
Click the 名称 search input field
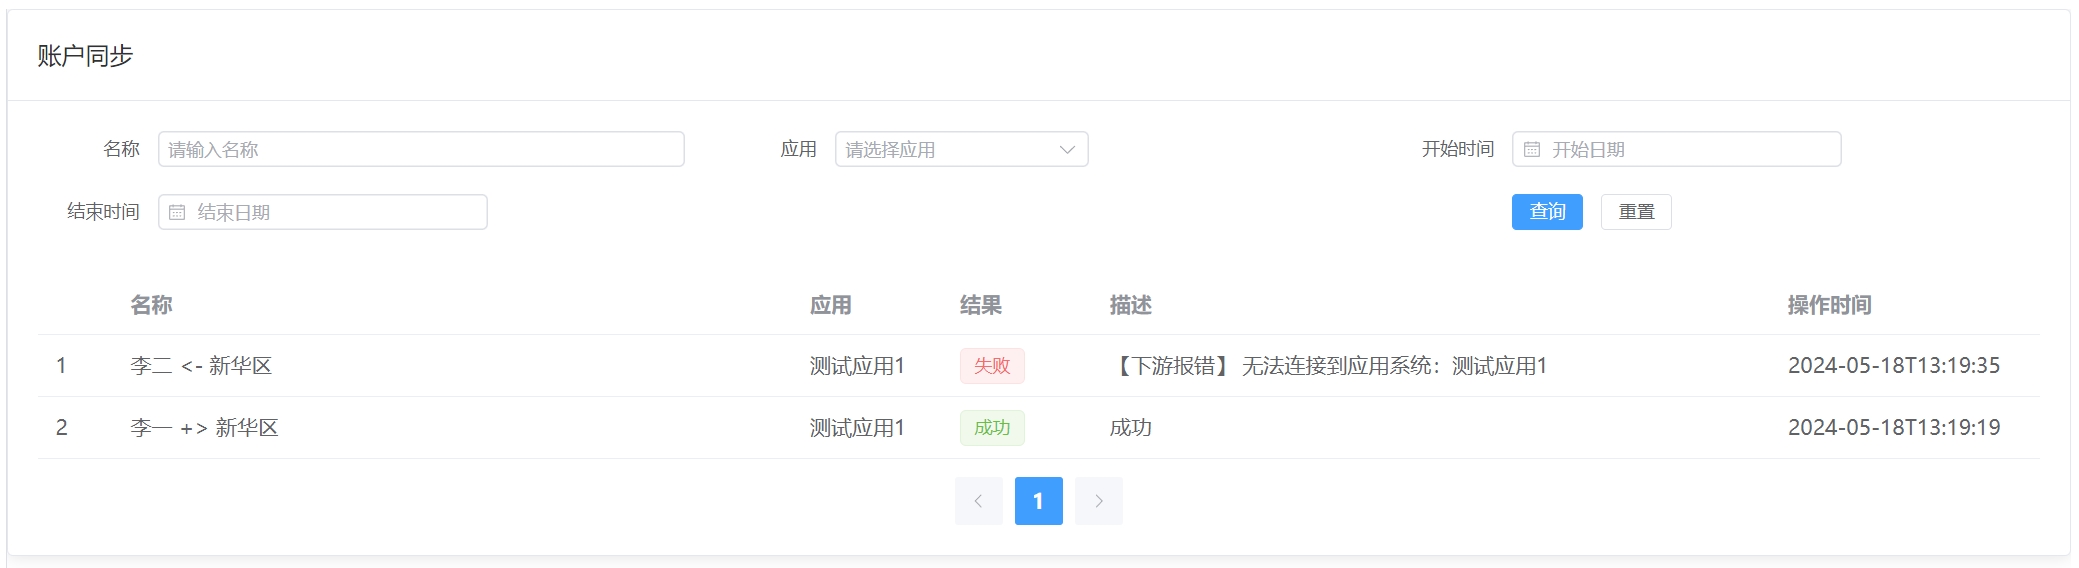point(421,149)
